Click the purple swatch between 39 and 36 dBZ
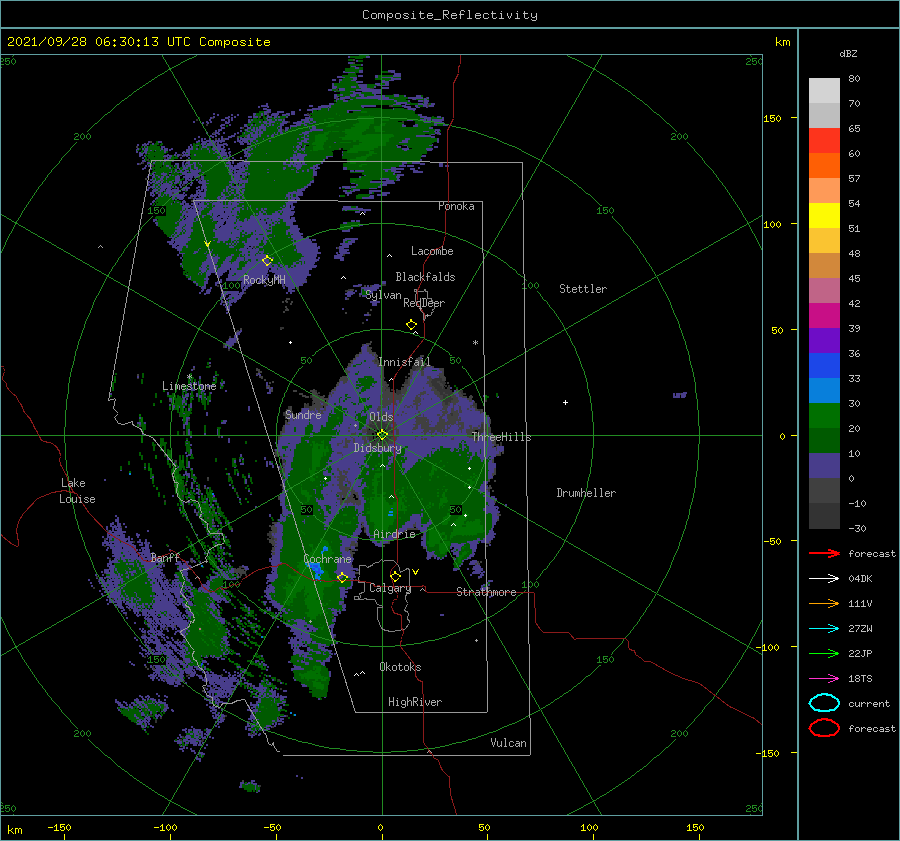The height and width of the screenshot is (841, 900). point(824,341)
